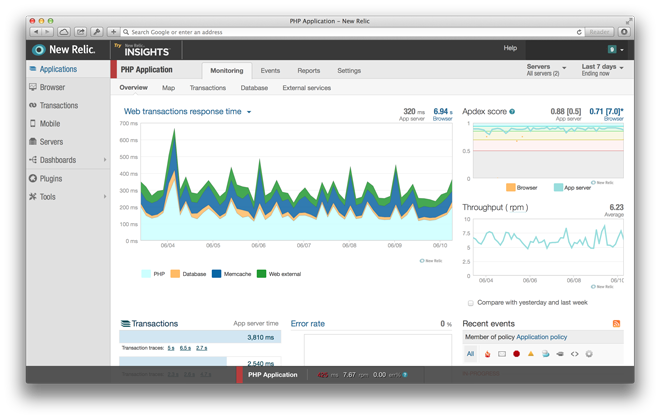Open Plugins in the sidebar
The width and height of the screenshot is (660, 419).
[x=51, y=179]
